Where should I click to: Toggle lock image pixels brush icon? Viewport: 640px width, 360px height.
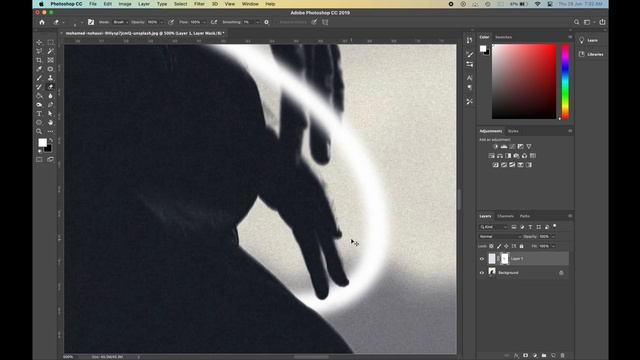point(499,246)
